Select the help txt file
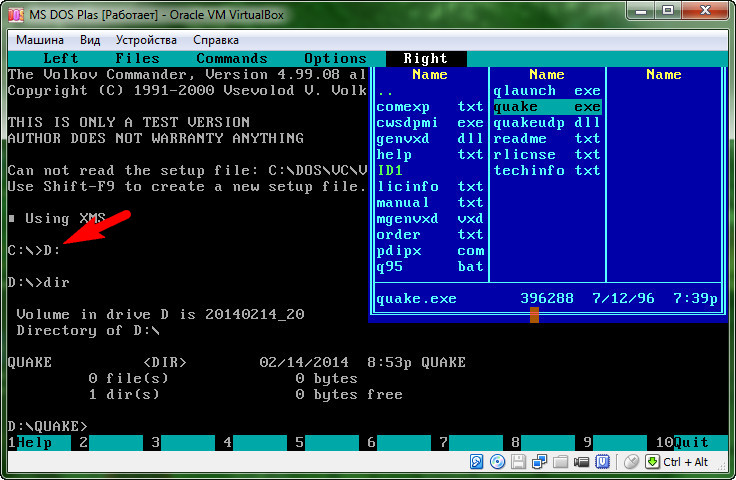Image resolution: width=736 pixels, height=480 pixels. (x=429, y=155)
